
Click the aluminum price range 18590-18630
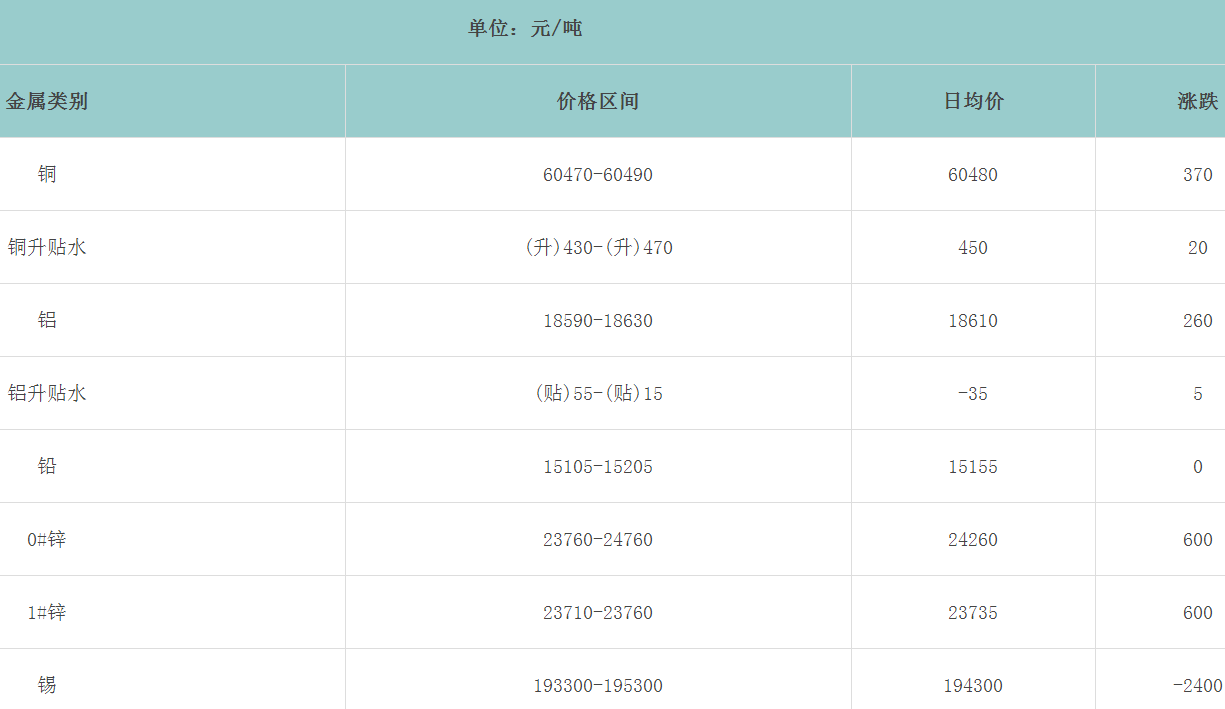pos(598,321)
